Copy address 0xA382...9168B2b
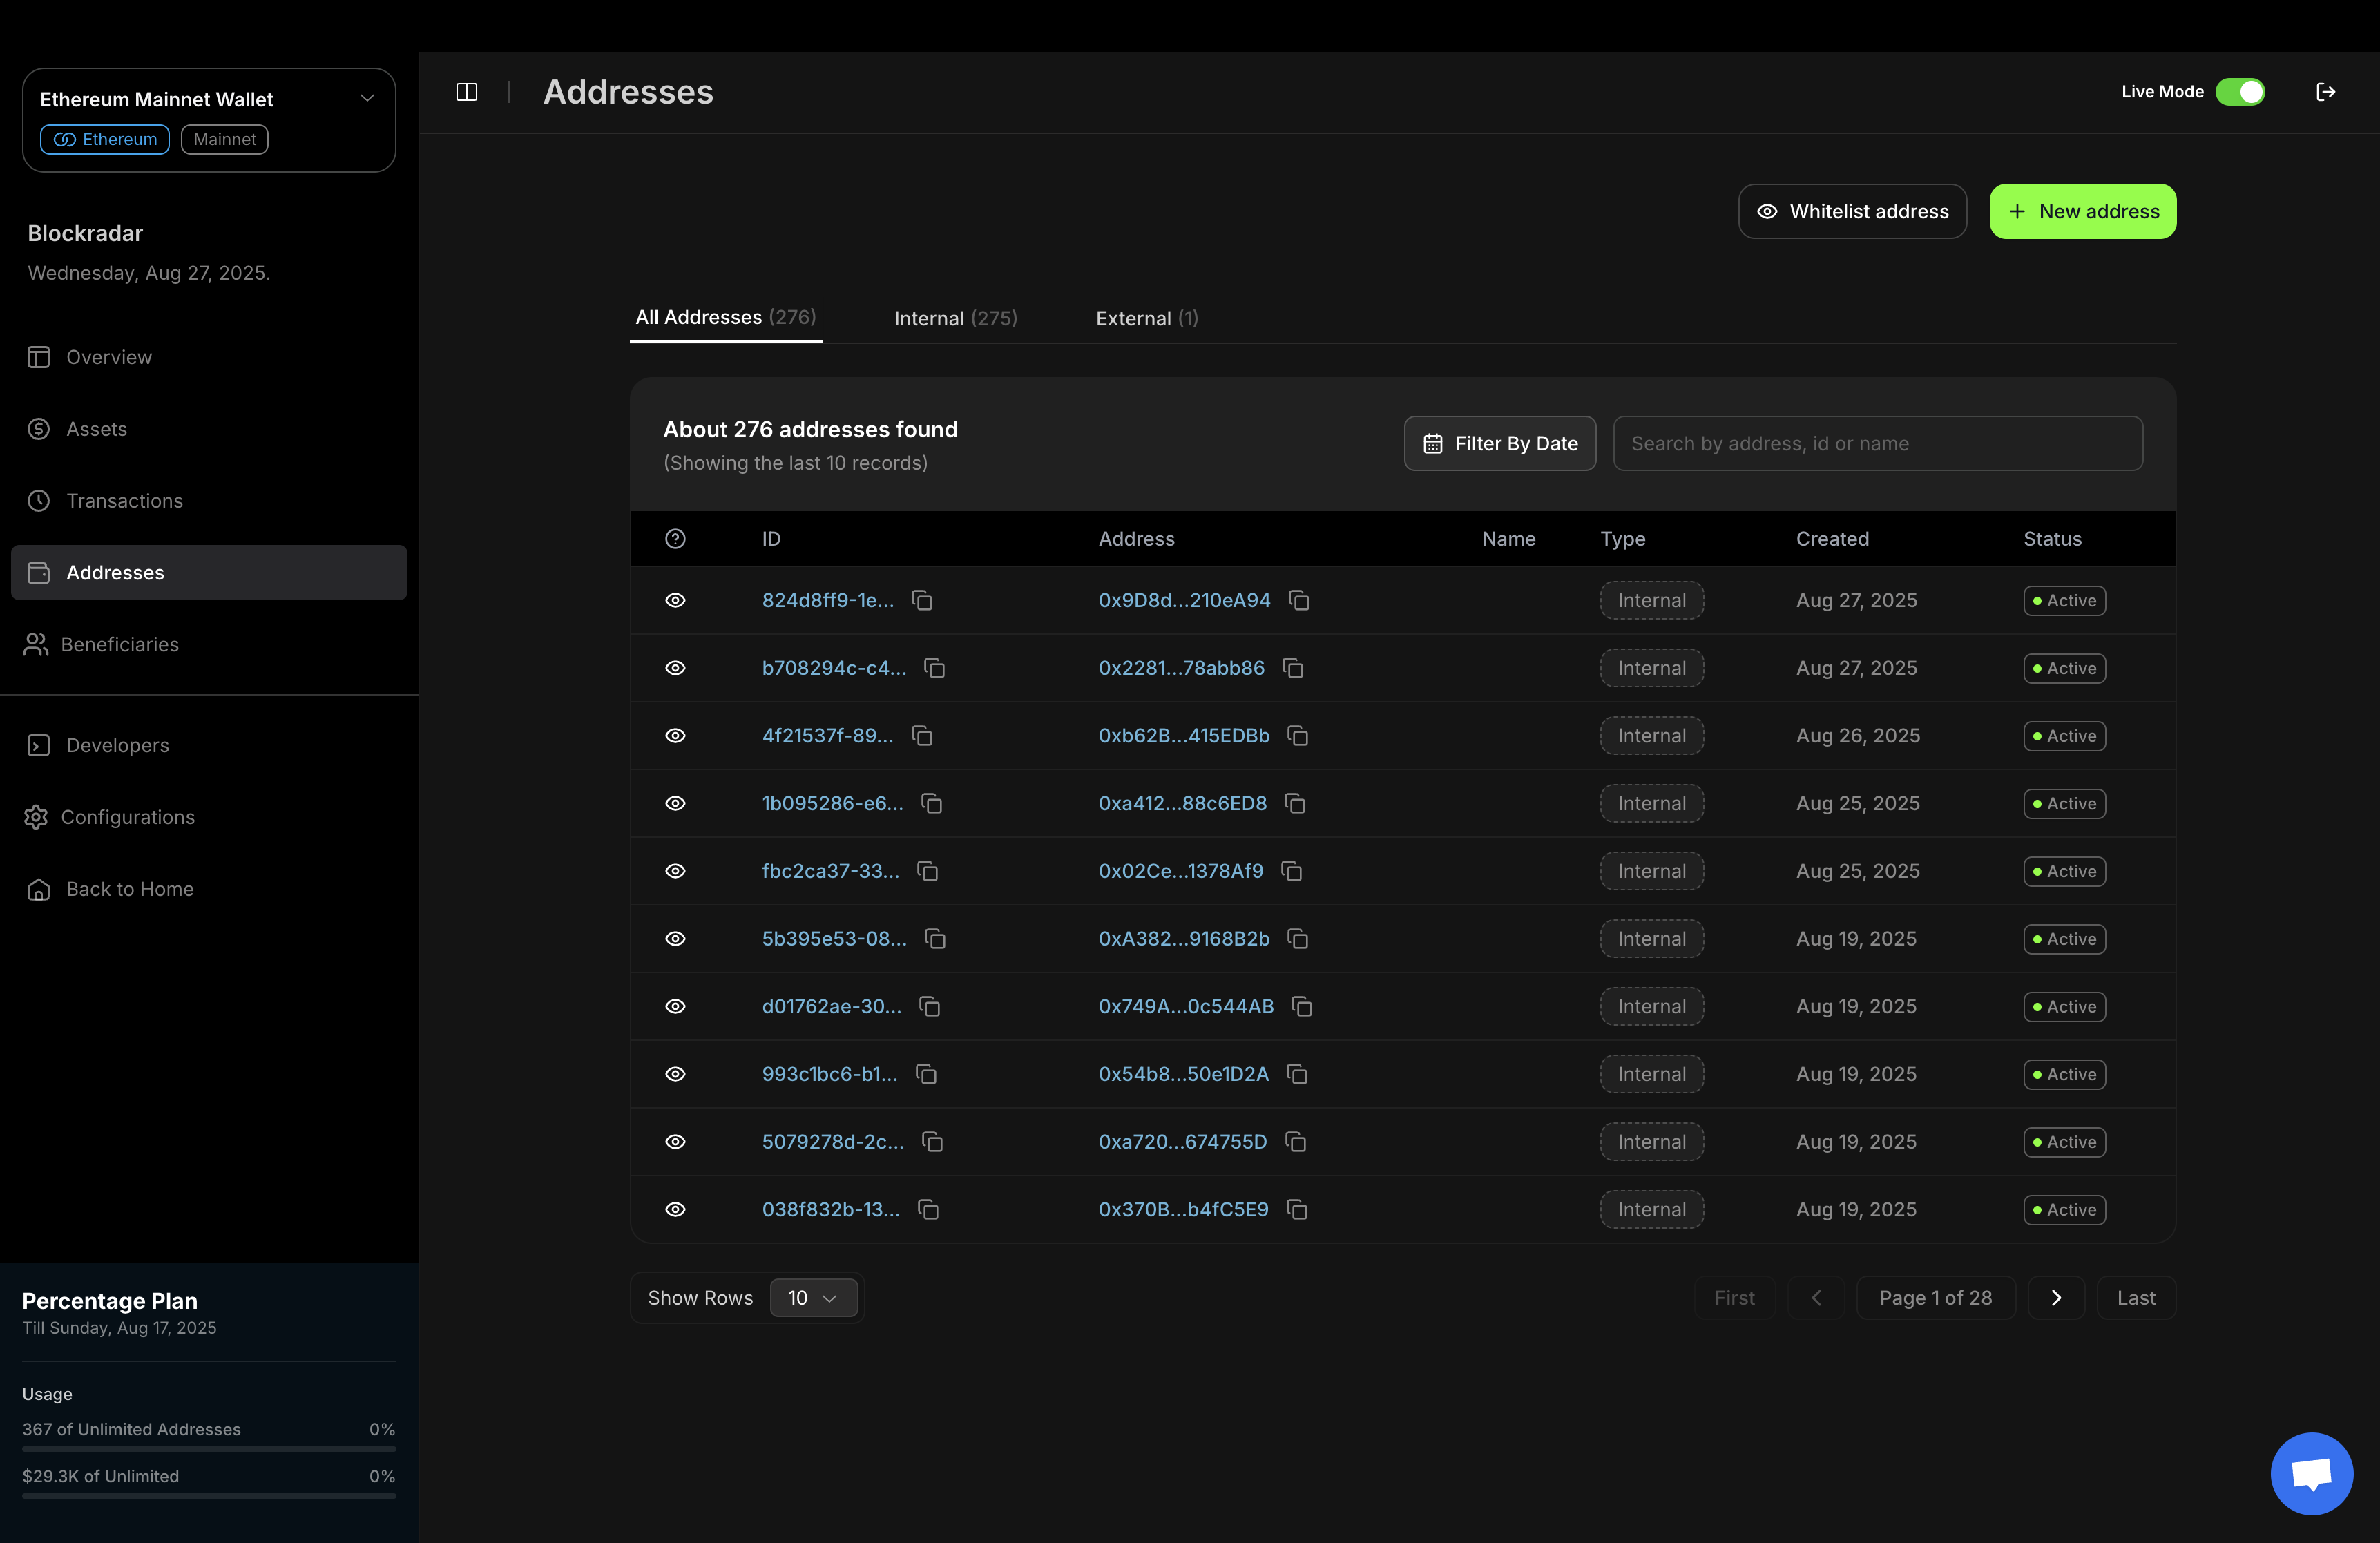Viewport: 2380px width, 1543px height. [1298, 939]
